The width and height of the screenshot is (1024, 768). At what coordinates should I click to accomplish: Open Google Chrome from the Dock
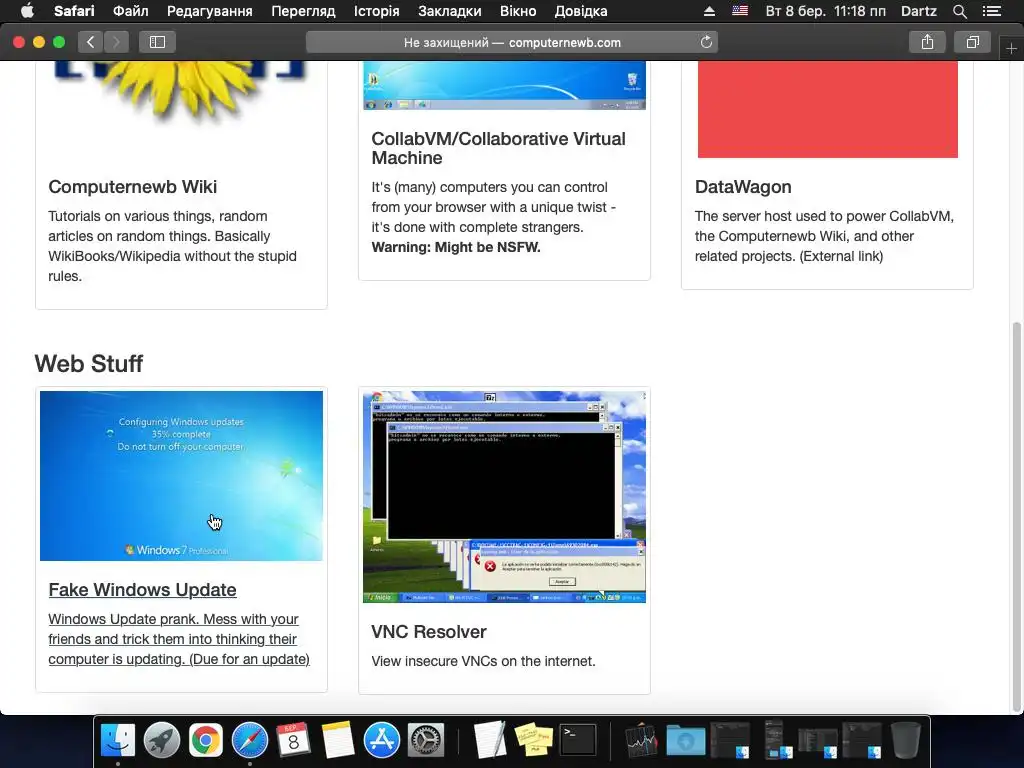point(206,741)
